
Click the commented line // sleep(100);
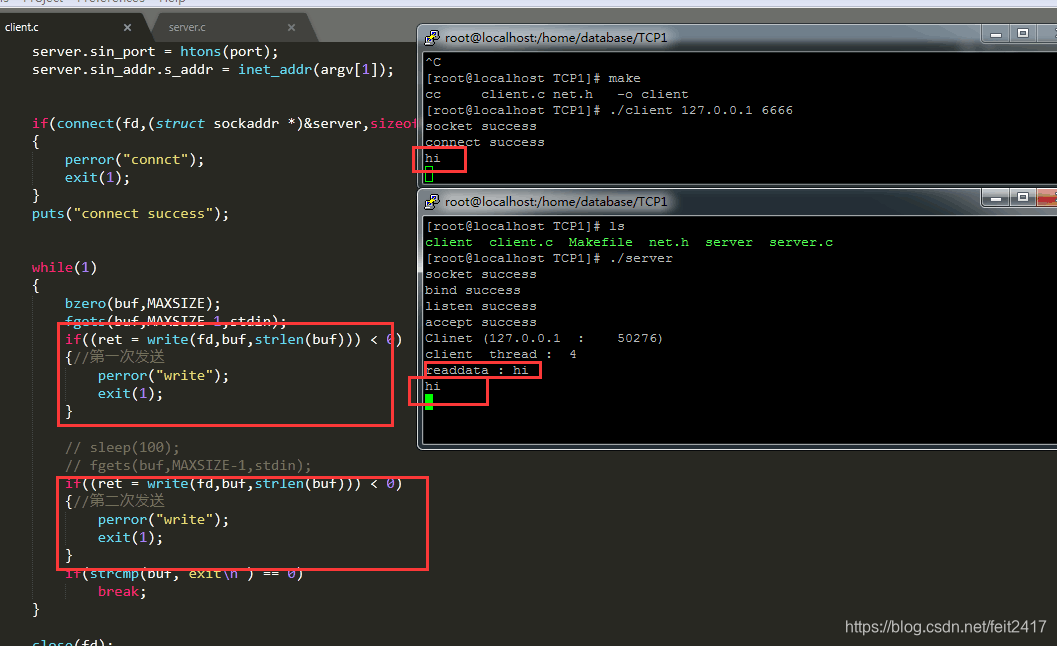[x=122, y=448]
